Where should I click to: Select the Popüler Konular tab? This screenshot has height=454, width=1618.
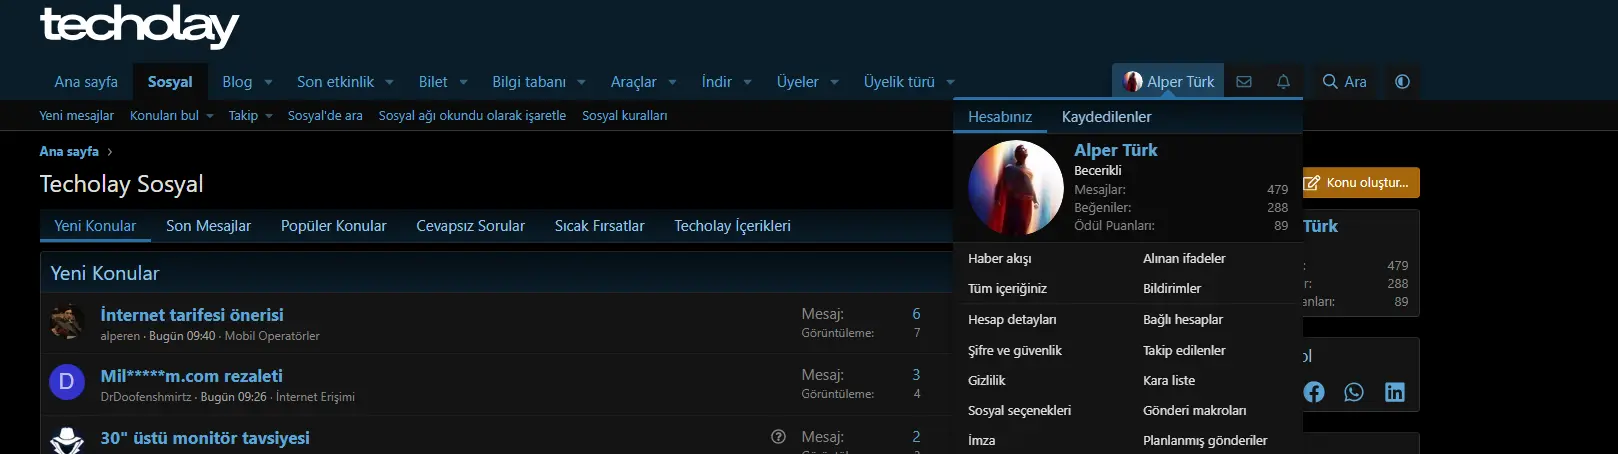333,226
